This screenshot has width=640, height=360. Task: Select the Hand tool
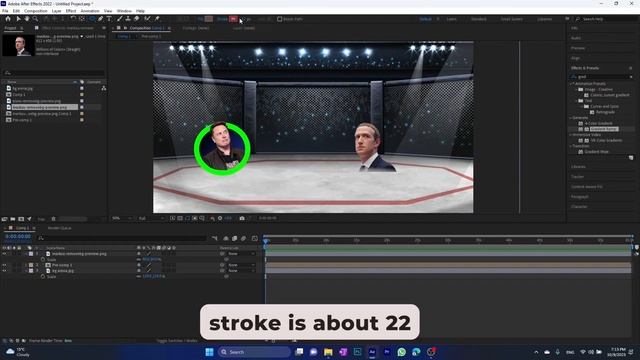[27, 19]
